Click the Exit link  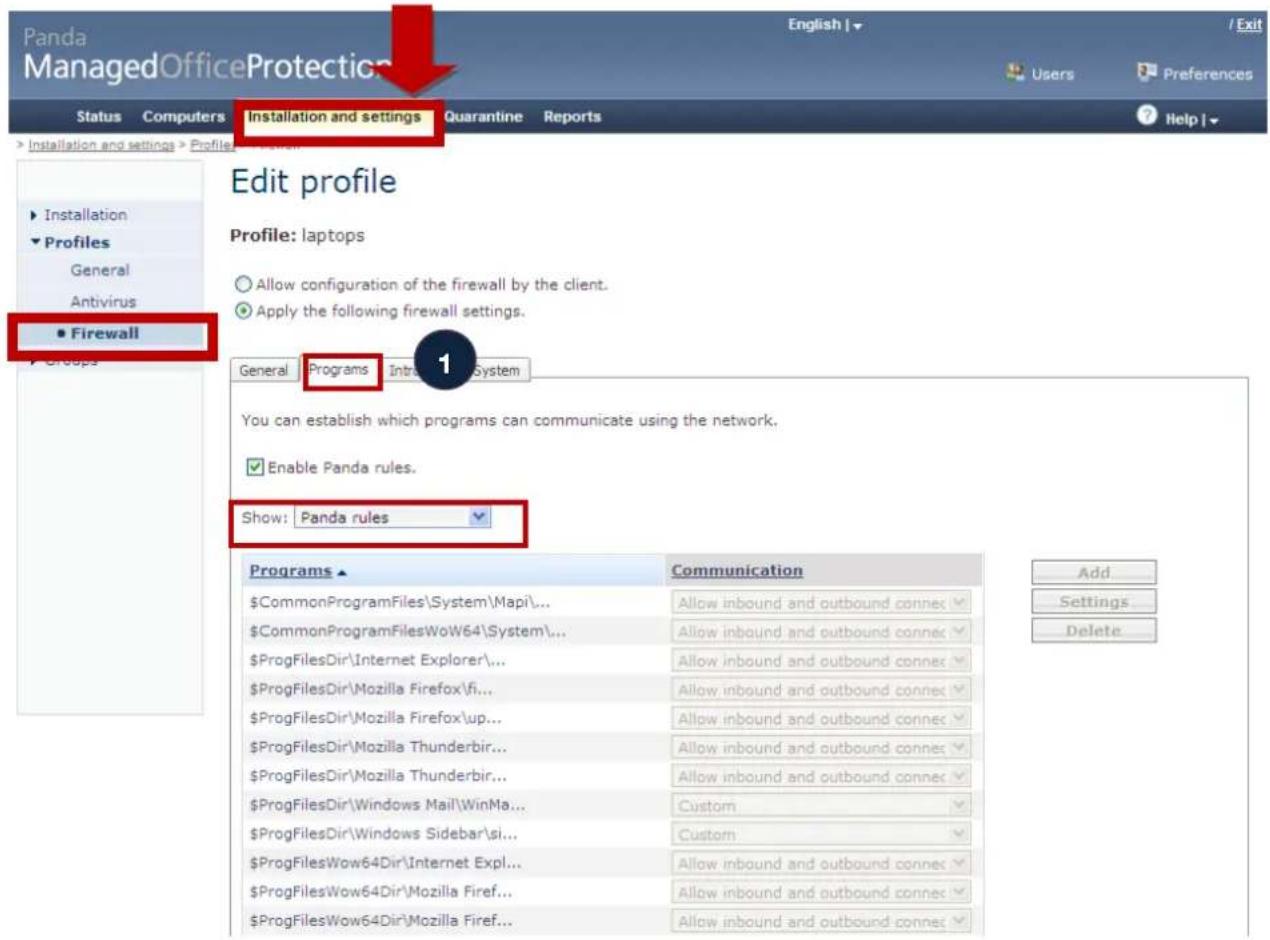click(x=1249, y=25)
